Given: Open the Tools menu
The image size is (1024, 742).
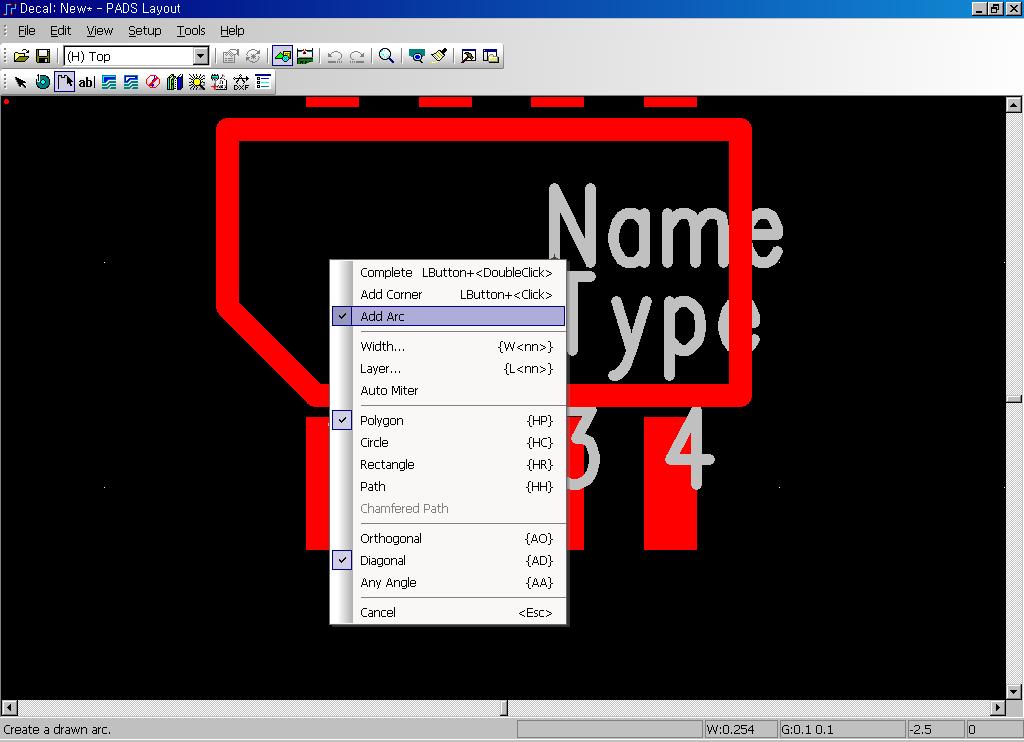Looking at the screenshot, I should 191,31.
